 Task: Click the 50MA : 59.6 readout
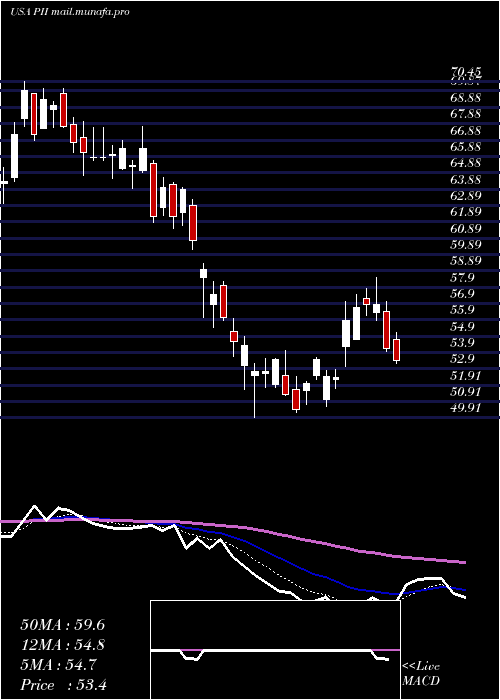63,625
